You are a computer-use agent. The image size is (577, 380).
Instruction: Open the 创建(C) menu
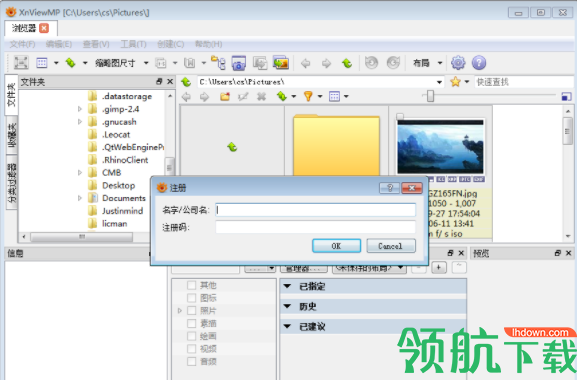click(x=170, y=45)
